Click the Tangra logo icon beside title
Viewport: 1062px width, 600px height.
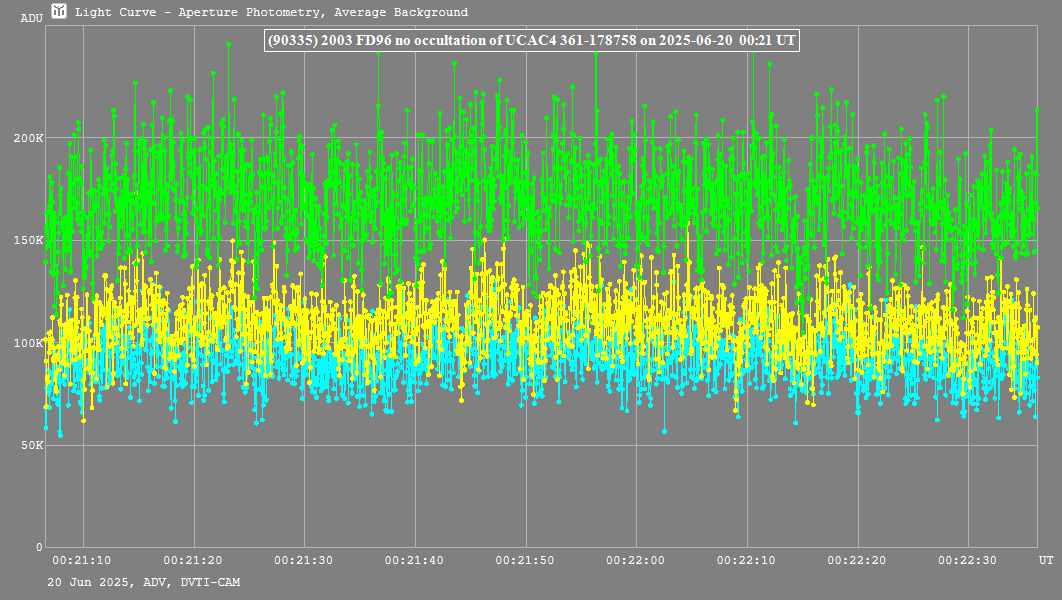coord(59,12)
